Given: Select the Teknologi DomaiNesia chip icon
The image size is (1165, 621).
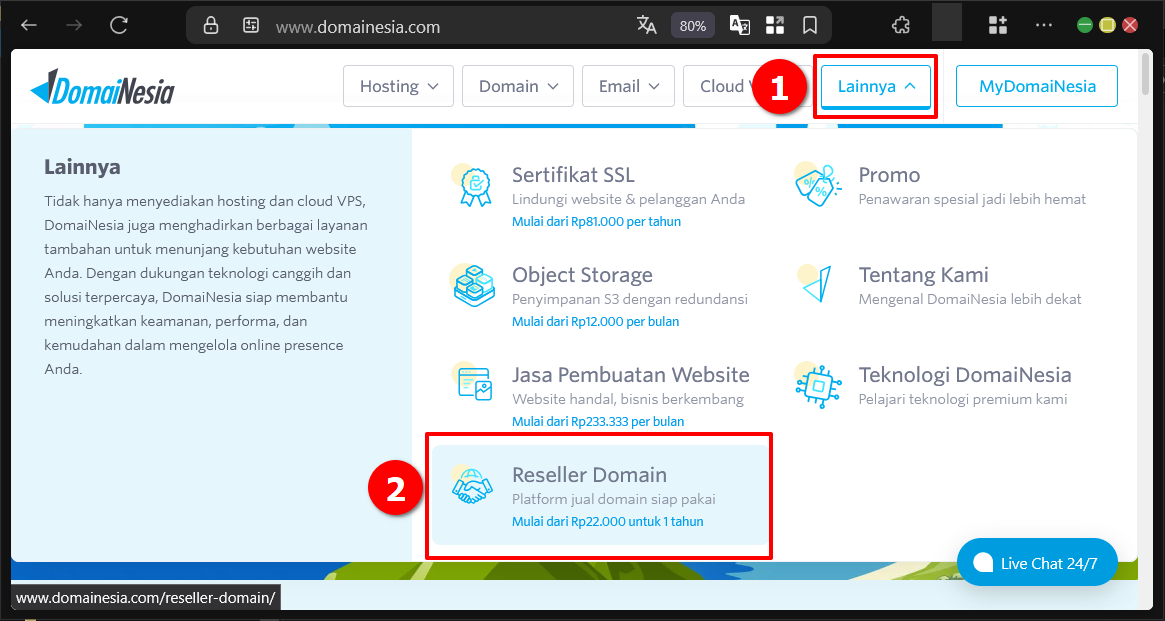Looking at the screenshot, I should pos(818,385).
